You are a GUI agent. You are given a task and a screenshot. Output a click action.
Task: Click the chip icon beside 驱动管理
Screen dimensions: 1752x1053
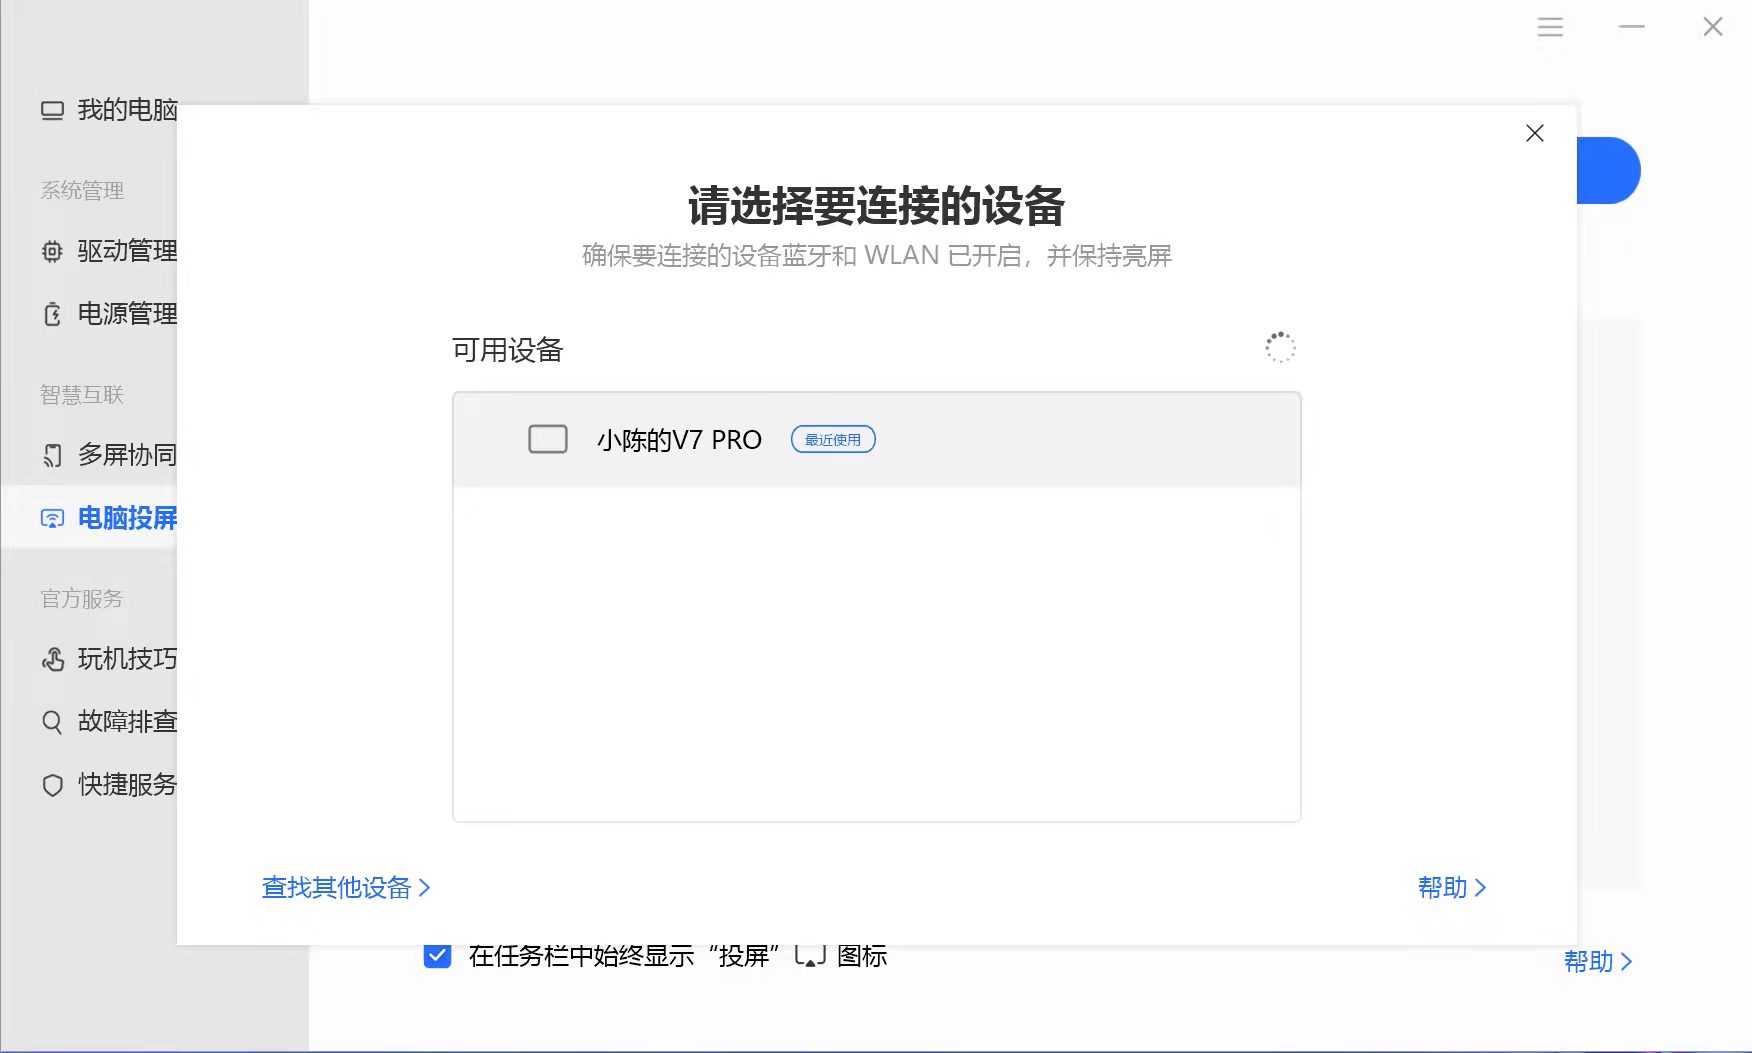[x=52, y=252]
